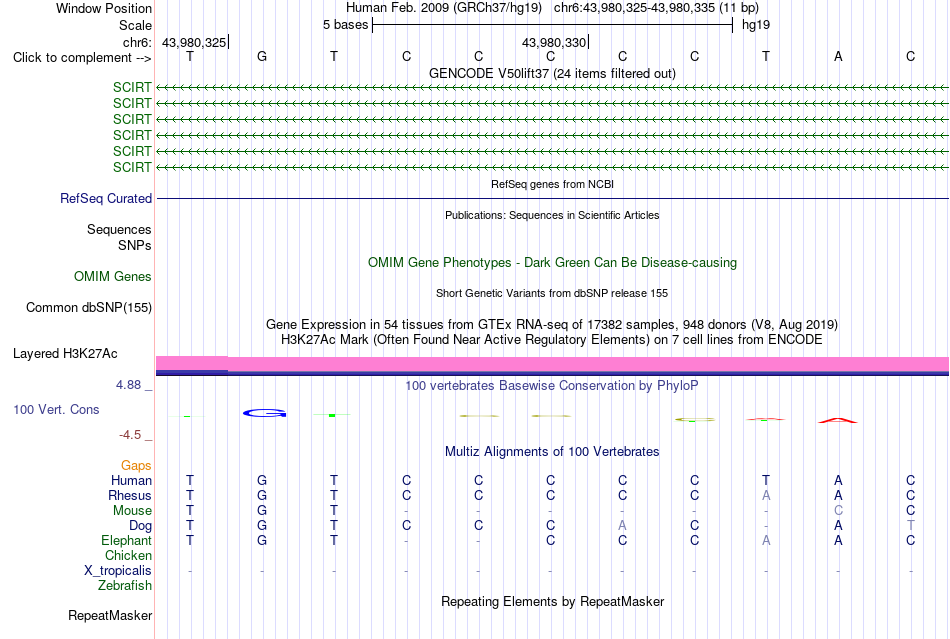Click the 43,980,330 position marker

(554, 42)
